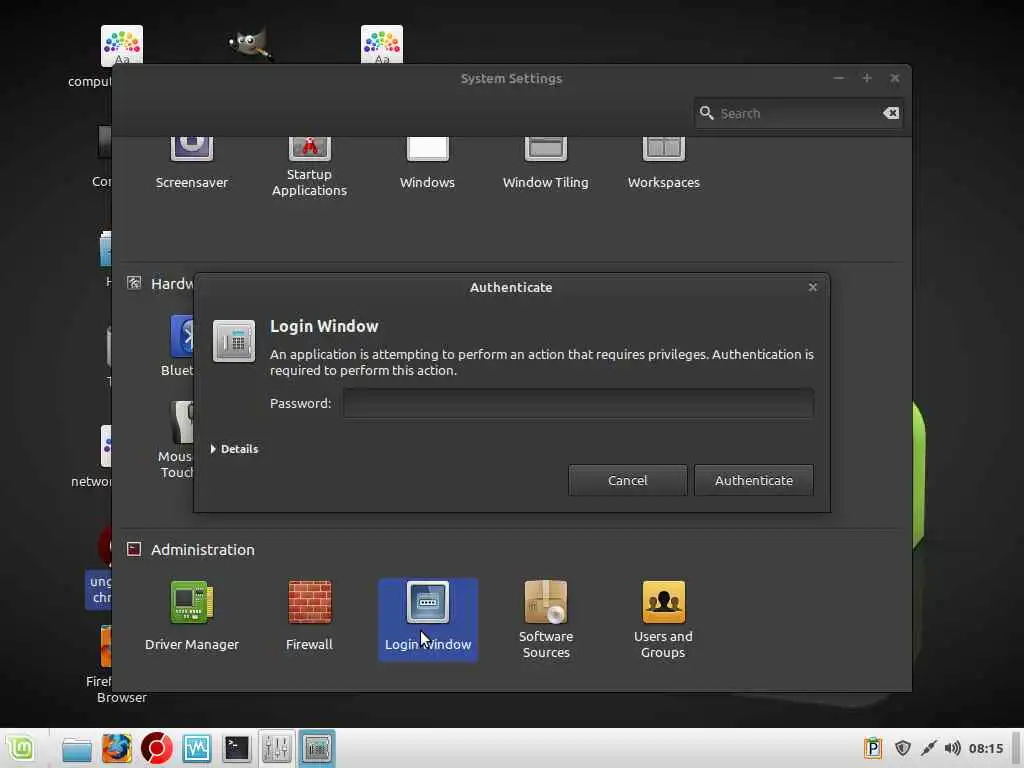Focus the Password input field

click(579, 403)
